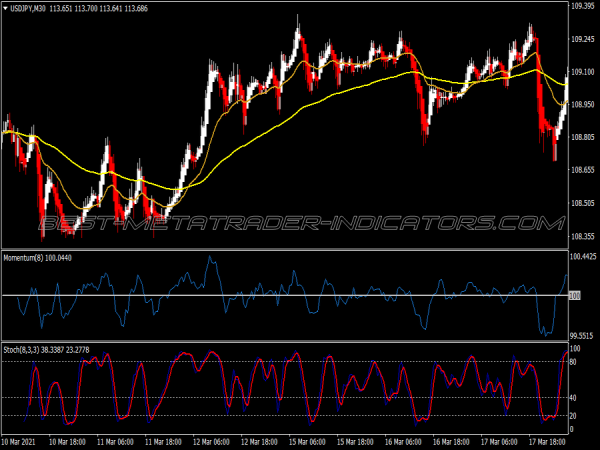Click the 109.245 price scale value
The image size is (600, 450).
(583, 39)
